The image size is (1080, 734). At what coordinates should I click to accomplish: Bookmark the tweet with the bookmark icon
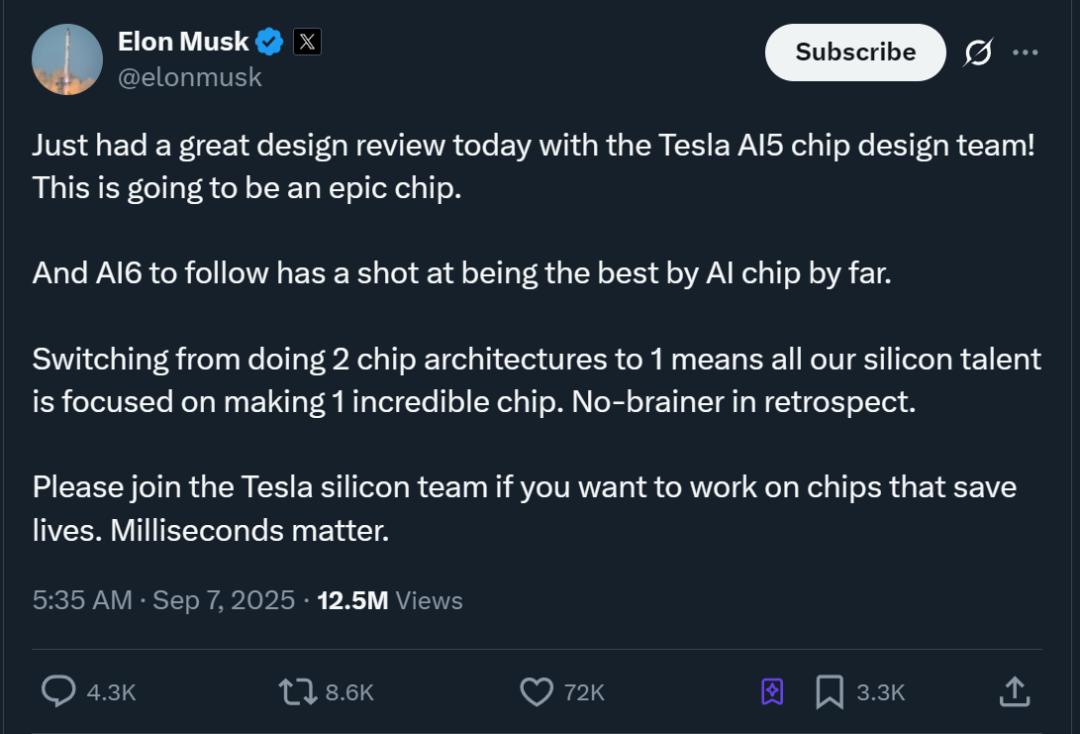click(x=829, y=691)
